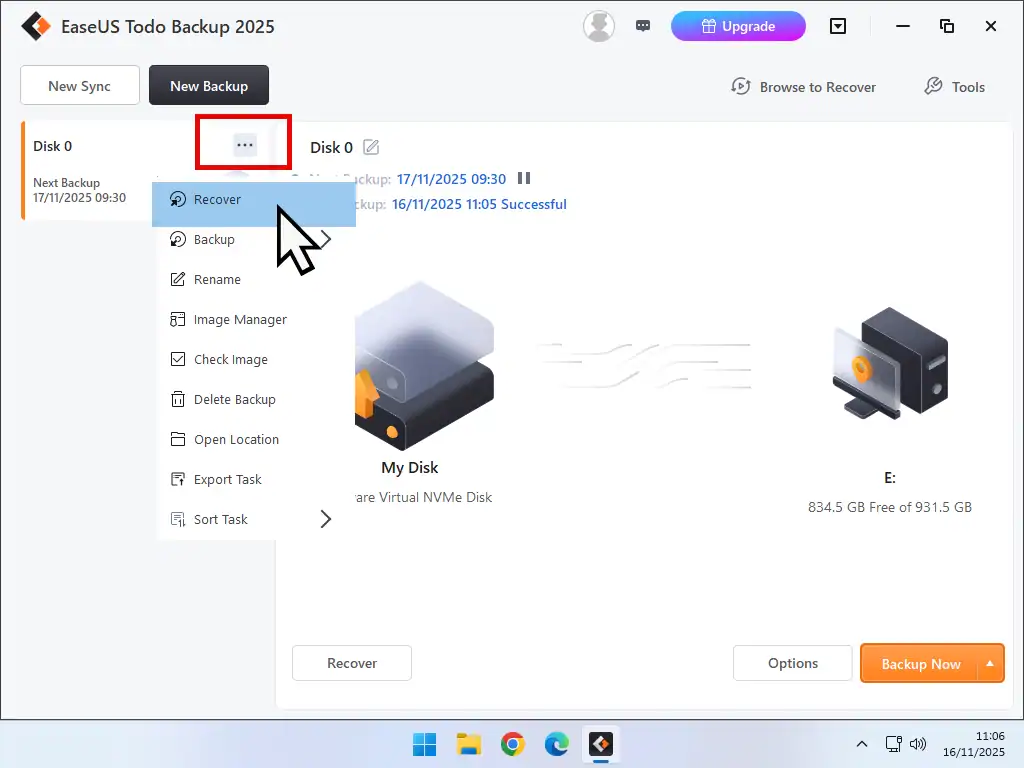The width and height of the screenshot is (1024, 768).
Task: Open the Windows Start menu
Action: (x=423, y=744)
